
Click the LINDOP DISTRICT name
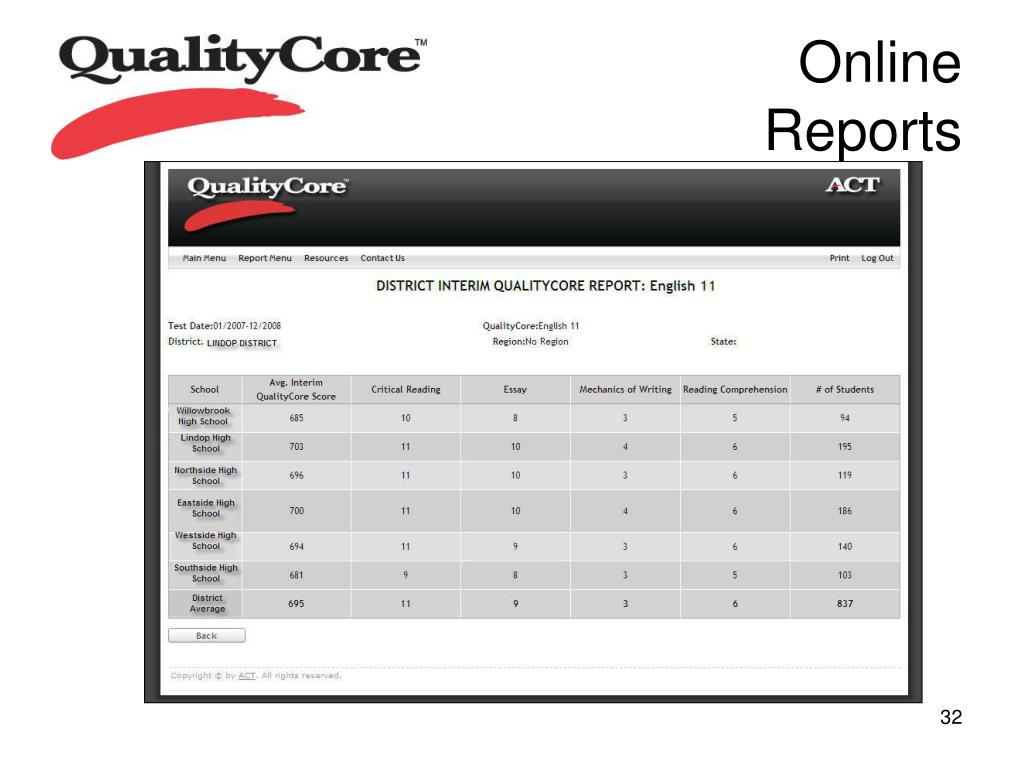242,343
